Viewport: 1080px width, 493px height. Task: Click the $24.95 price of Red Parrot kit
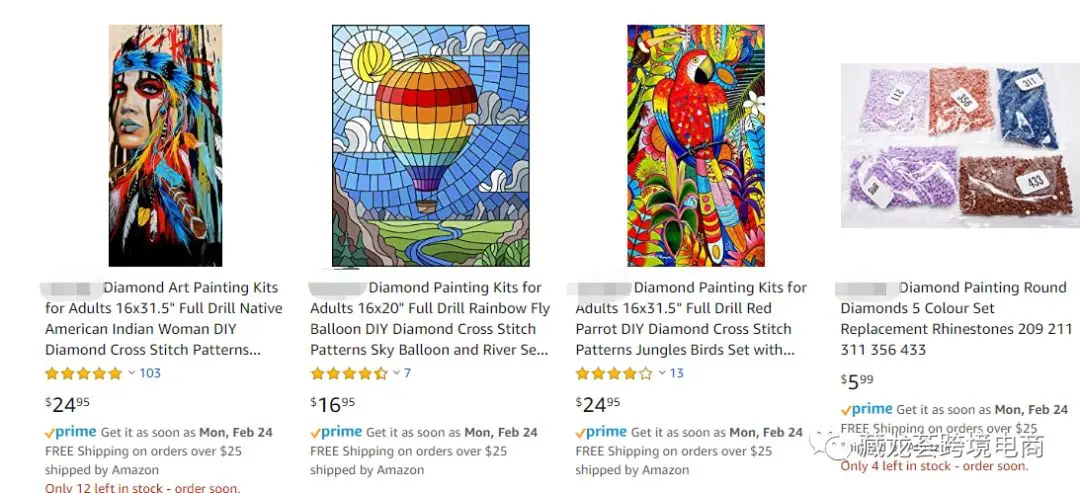[598, 404]
